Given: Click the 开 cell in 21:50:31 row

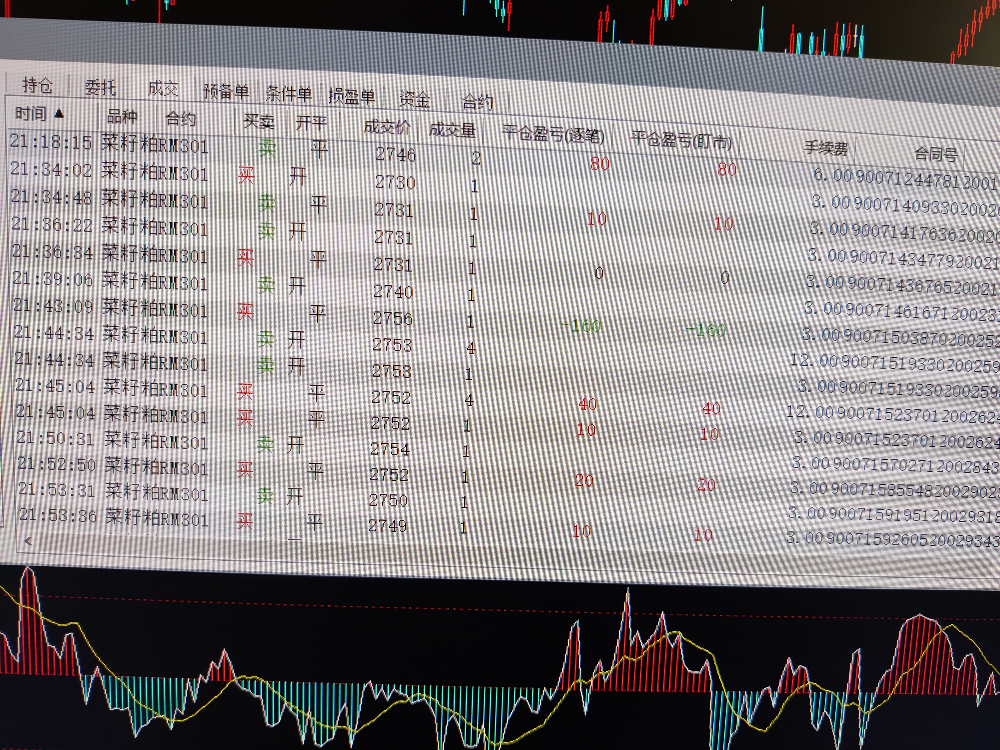Looking at the screenshot, I should [295, 444].
